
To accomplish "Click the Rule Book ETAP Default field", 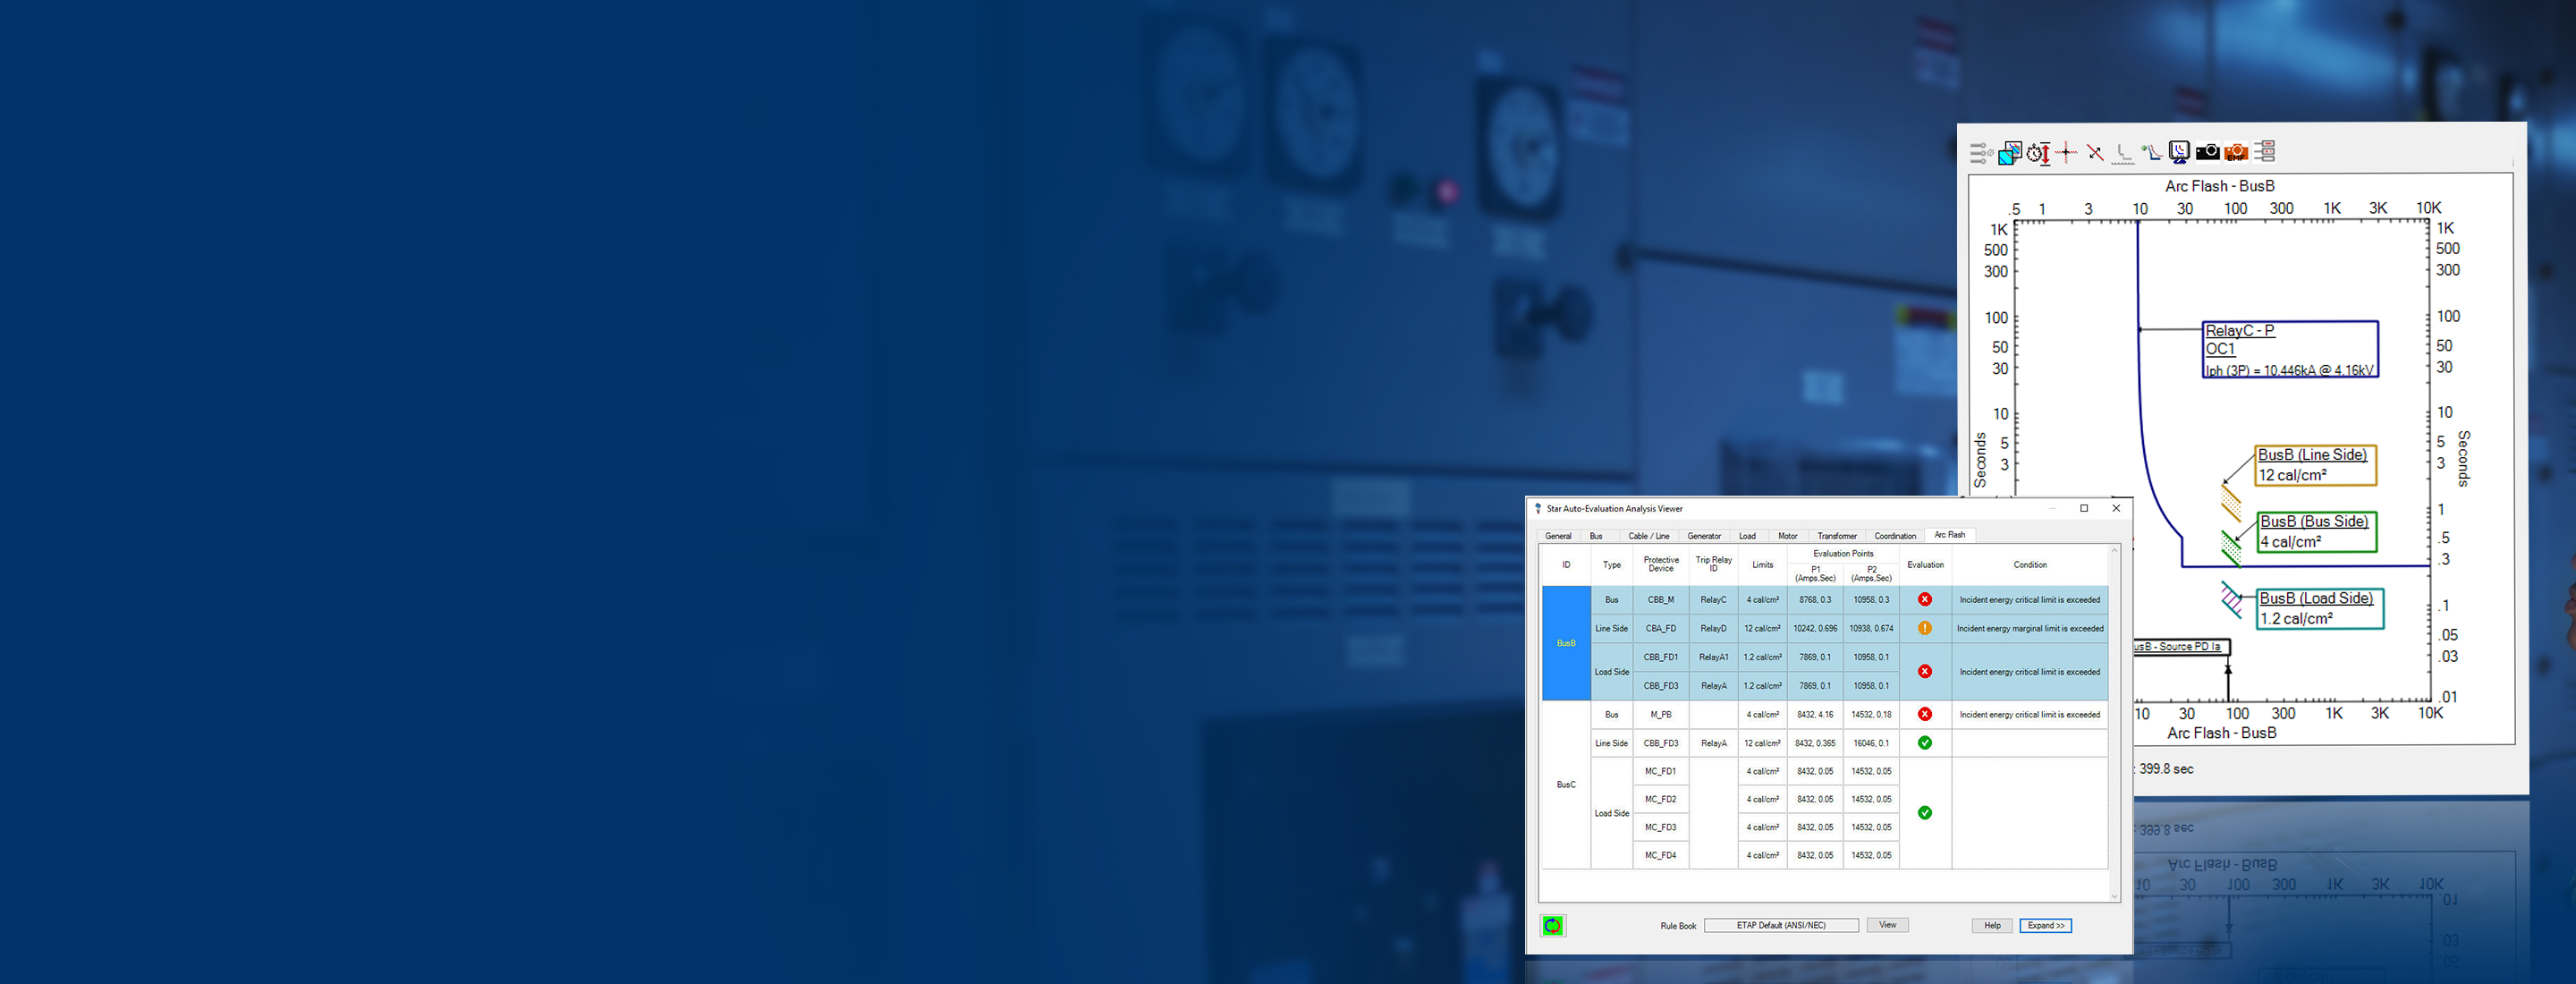I will 1780,926.
